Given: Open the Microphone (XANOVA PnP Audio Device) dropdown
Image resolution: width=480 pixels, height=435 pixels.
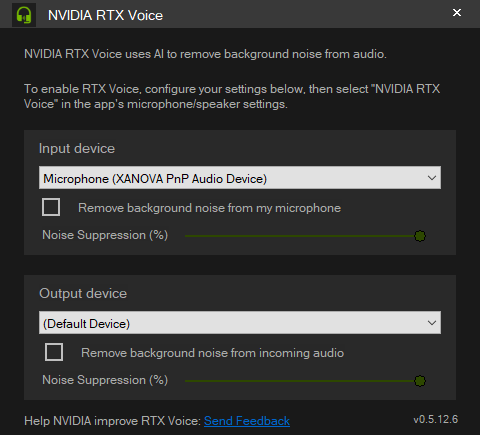Looking at the screenshot, I should point(240,178).
